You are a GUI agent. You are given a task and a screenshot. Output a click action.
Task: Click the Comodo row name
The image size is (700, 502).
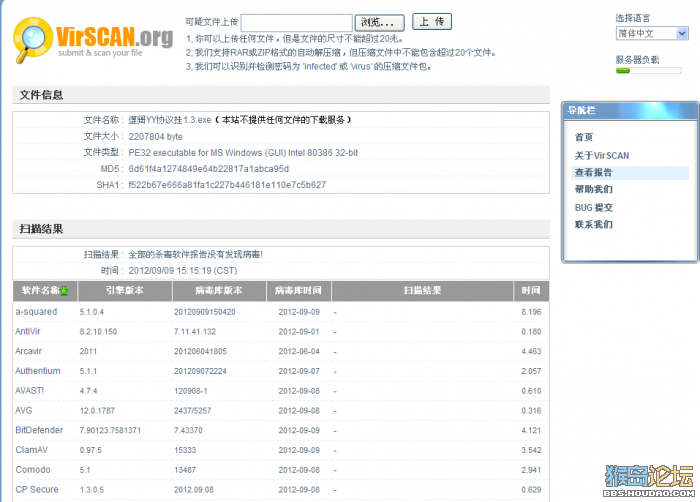coord(33,470)
